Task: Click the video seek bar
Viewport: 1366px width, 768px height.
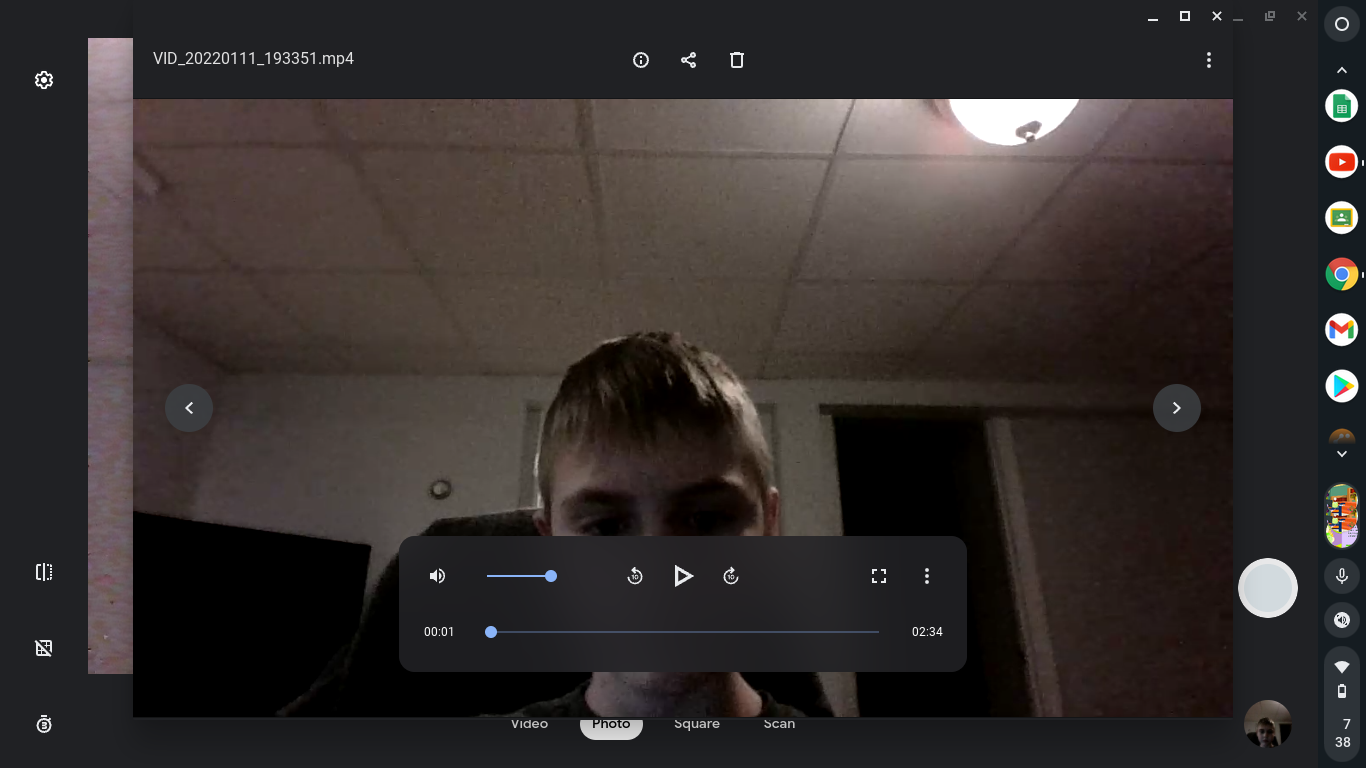Action: tap(685, 632)
